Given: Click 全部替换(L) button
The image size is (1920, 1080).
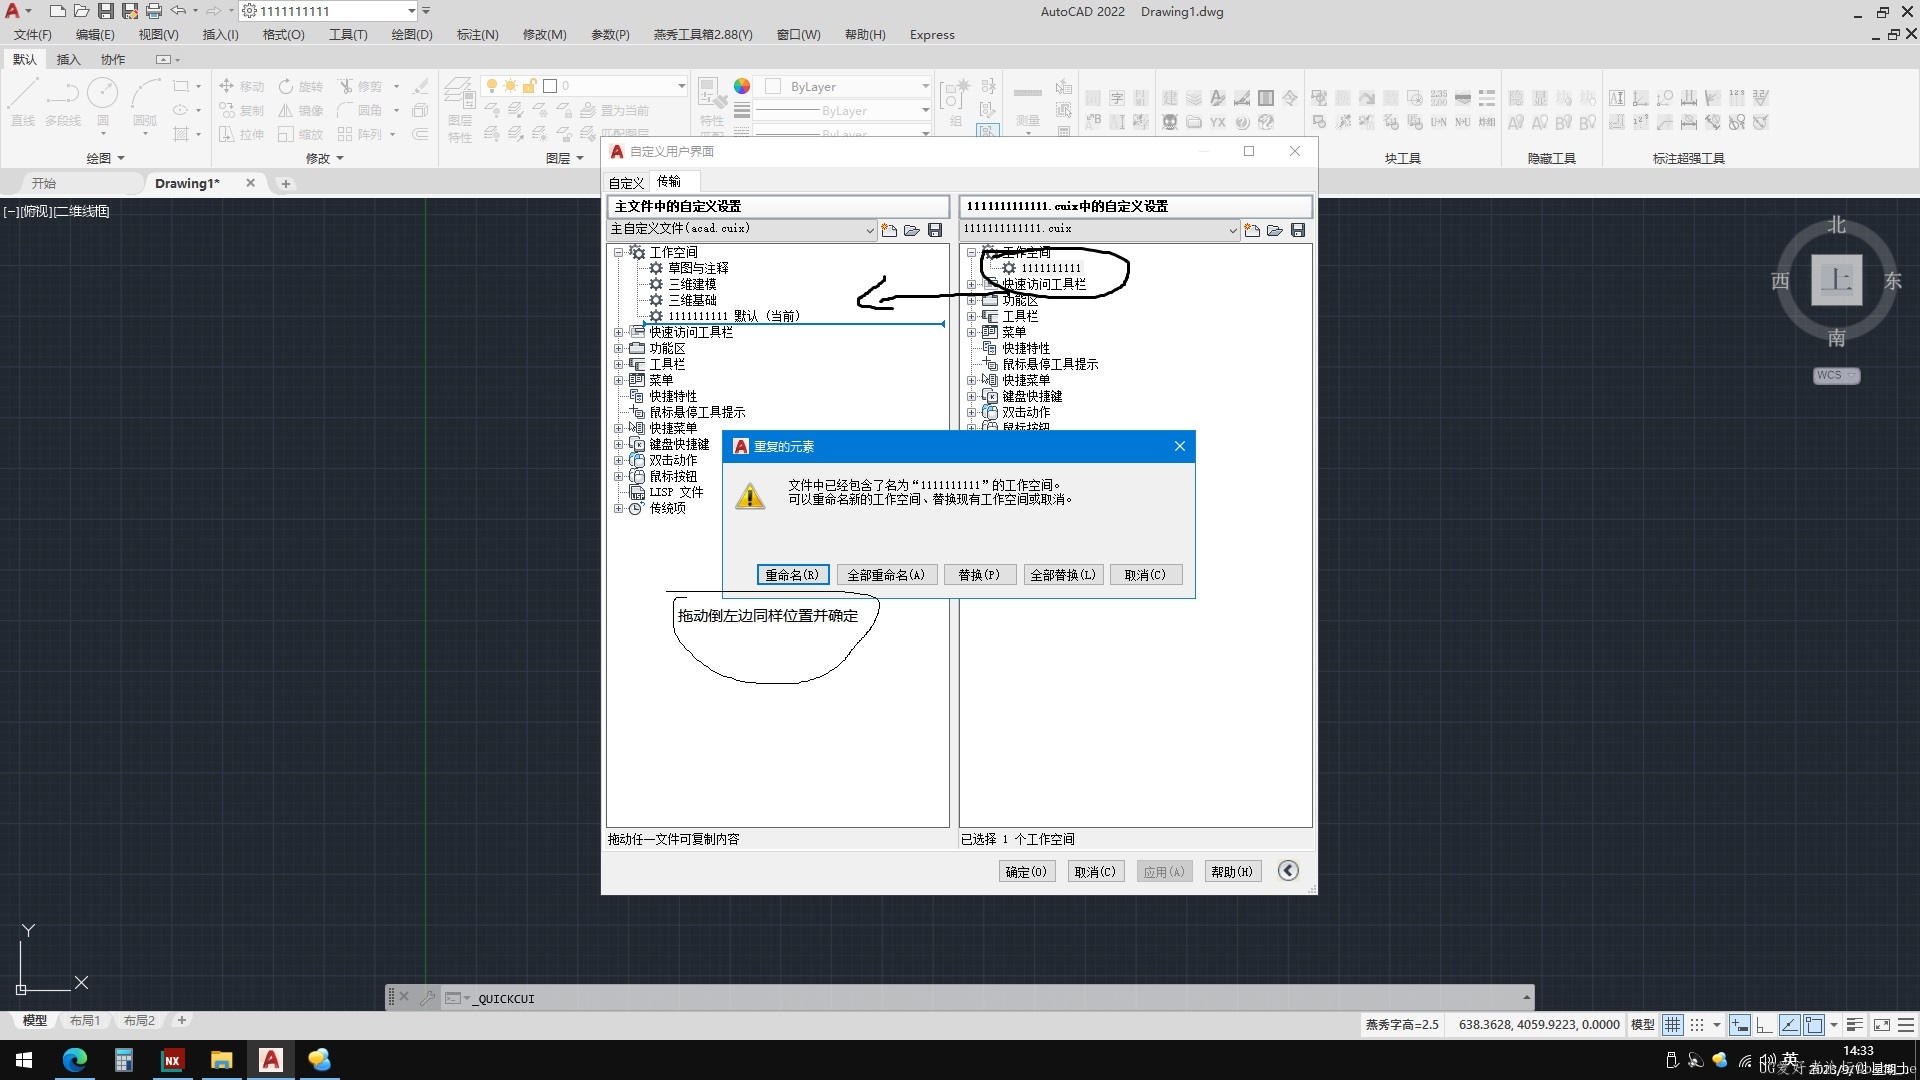Looking at the screenshot, I should tap(1063, 575).
